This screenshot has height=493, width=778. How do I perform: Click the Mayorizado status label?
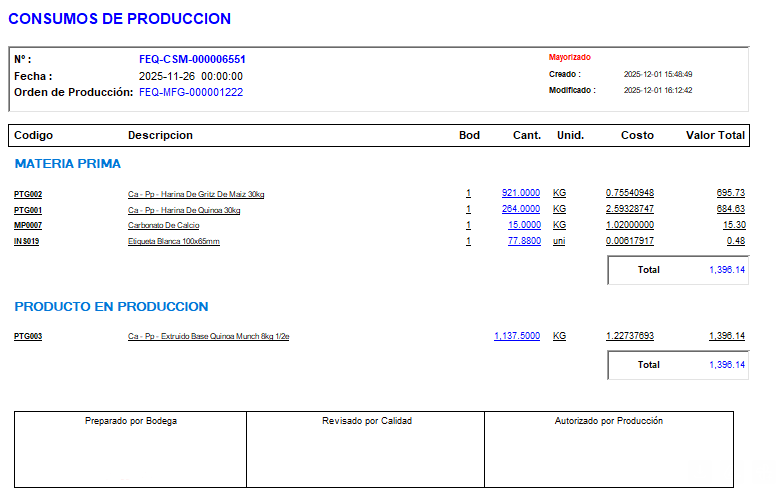click(x=570, y=57)
